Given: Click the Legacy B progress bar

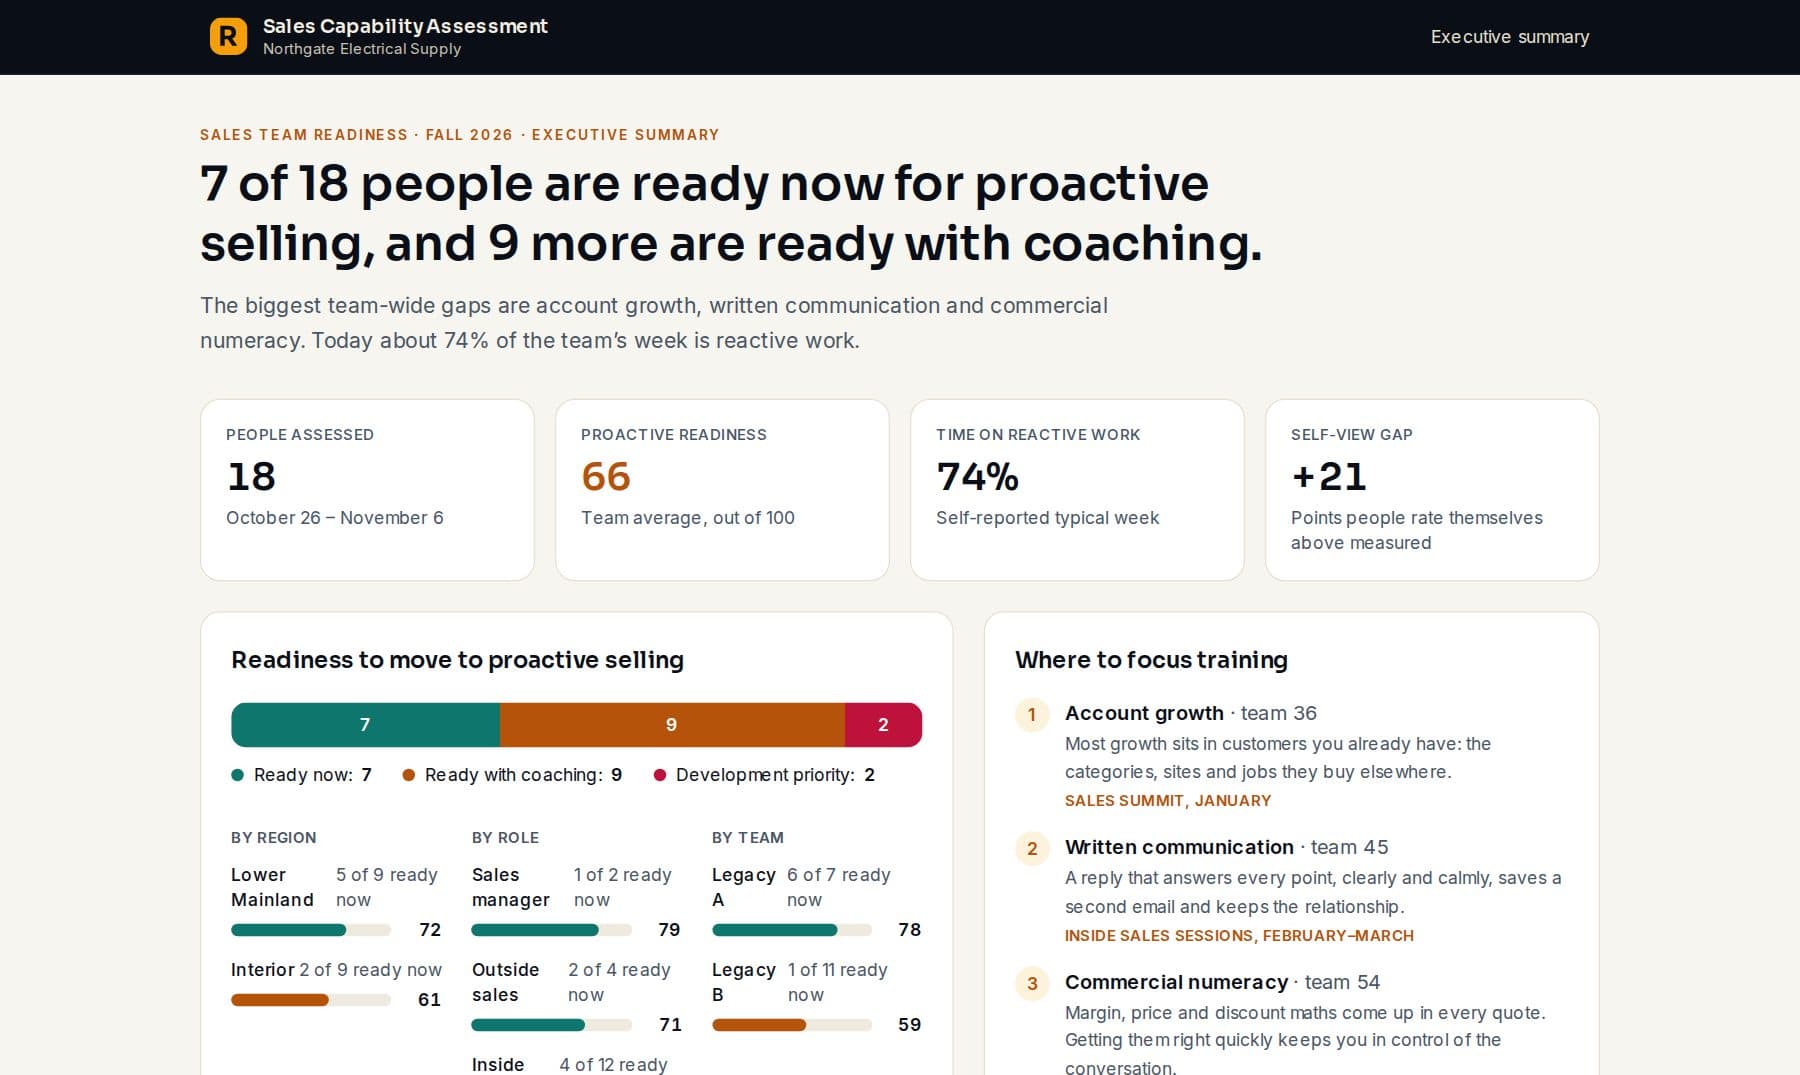Looking at the screenshot, I should point(792,1025).
